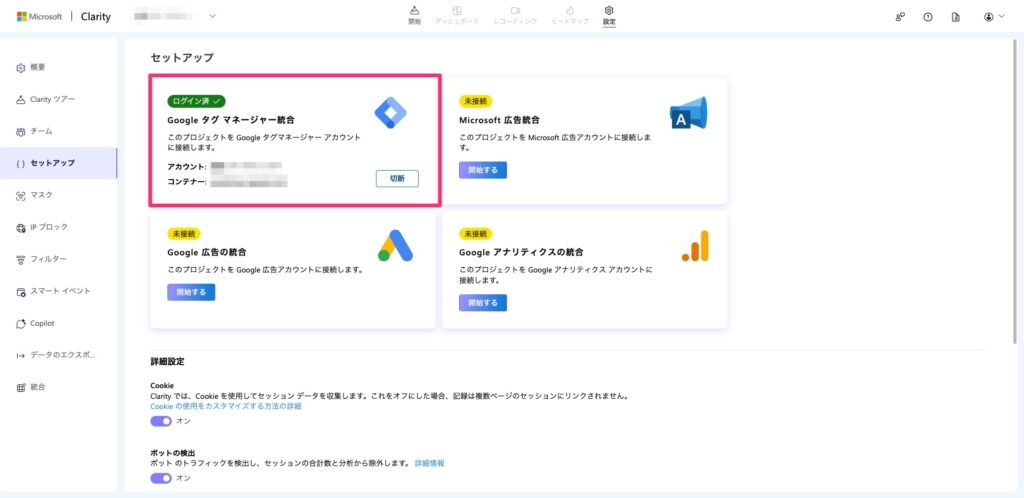Click the ダッシュボード icon in the top bar
Image resolution: width=1024 pixels, height=498 pixels.
tap(457, 14)
